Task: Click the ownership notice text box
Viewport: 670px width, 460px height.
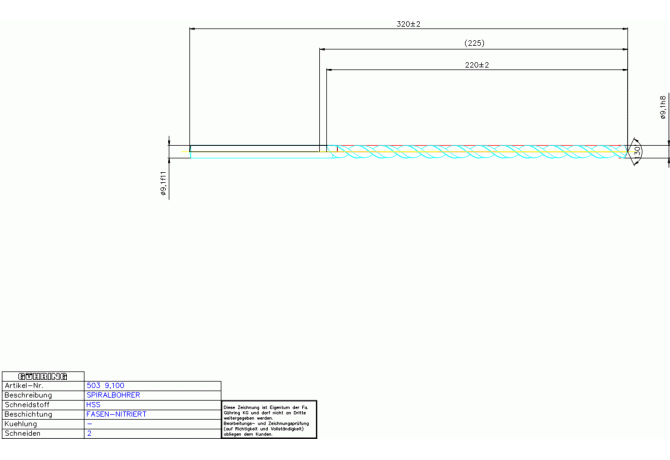Action: click(x=268, y=420)
